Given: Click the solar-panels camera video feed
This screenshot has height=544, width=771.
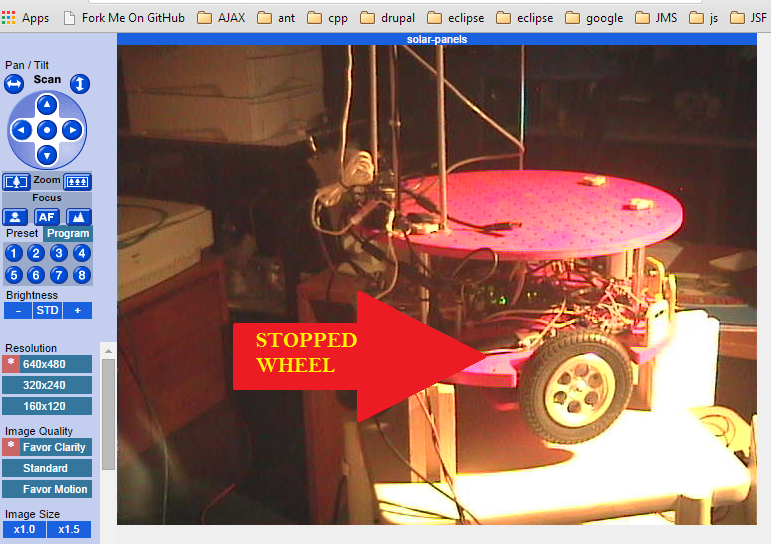Looking at the screenshot, I should click(437, 285).
